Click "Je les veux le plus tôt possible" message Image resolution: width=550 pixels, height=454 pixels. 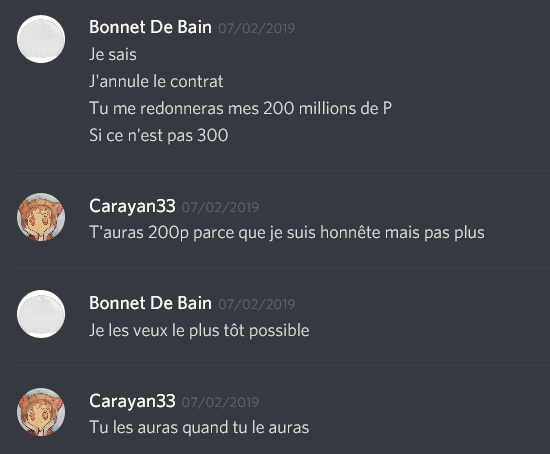199,331
